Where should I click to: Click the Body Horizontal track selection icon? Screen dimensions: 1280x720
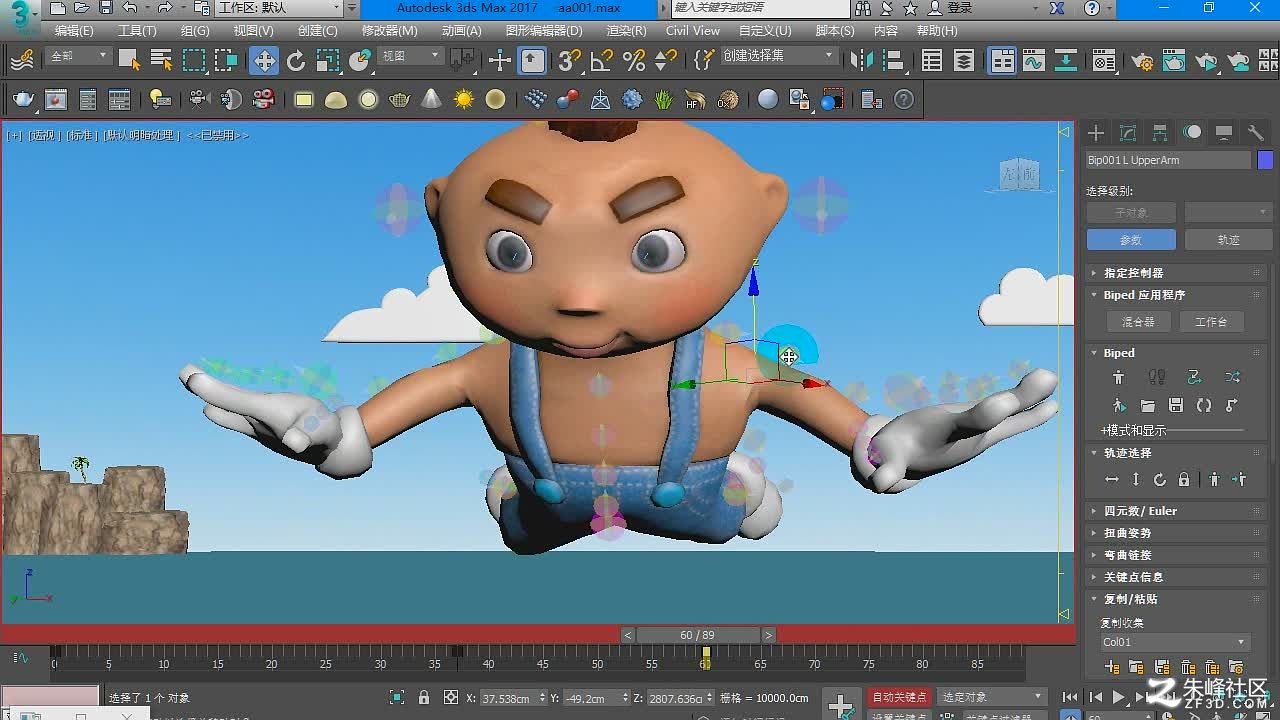tap(1112, 480)
